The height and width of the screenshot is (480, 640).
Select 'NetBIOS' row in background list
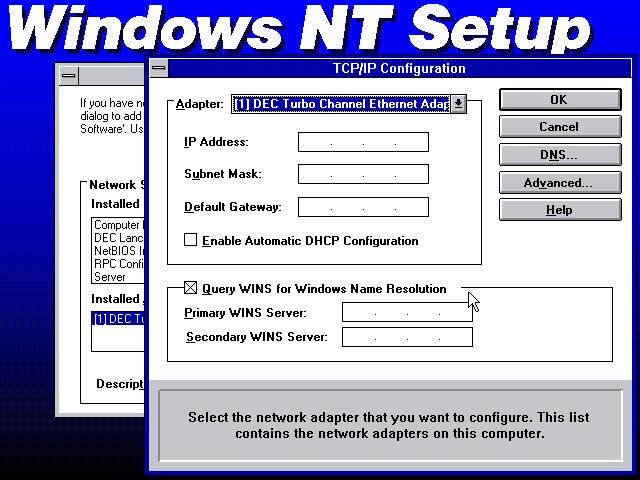tap(118, 251)
